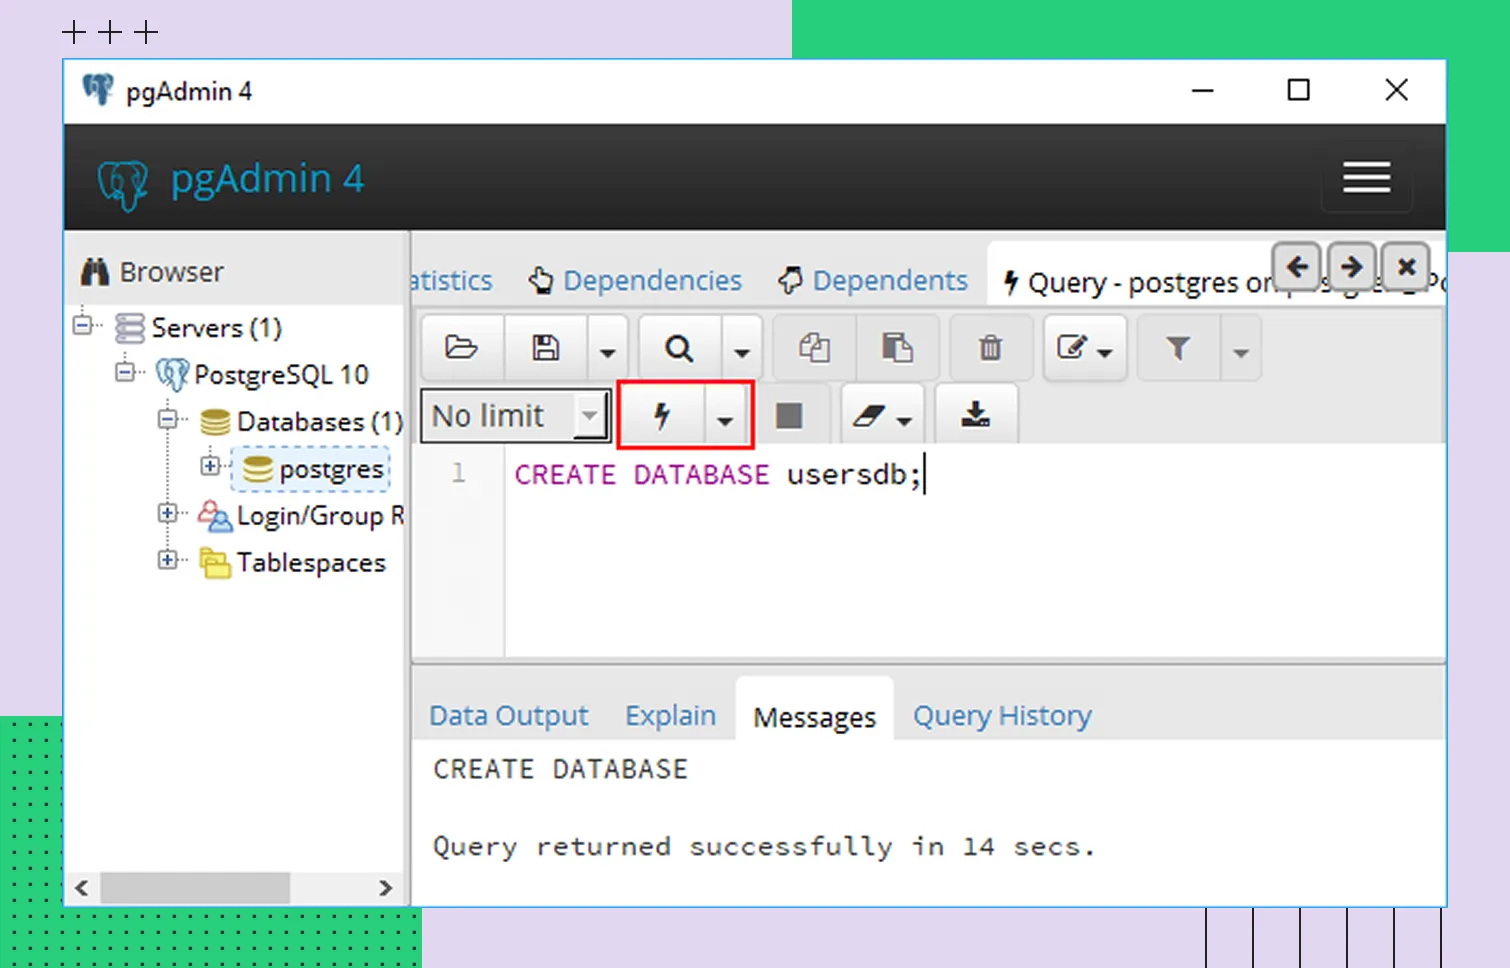The width and height of the screenshot is (1510, 968).
Task: Click the Find magnifier icon
Action: [x=679, y=348]
